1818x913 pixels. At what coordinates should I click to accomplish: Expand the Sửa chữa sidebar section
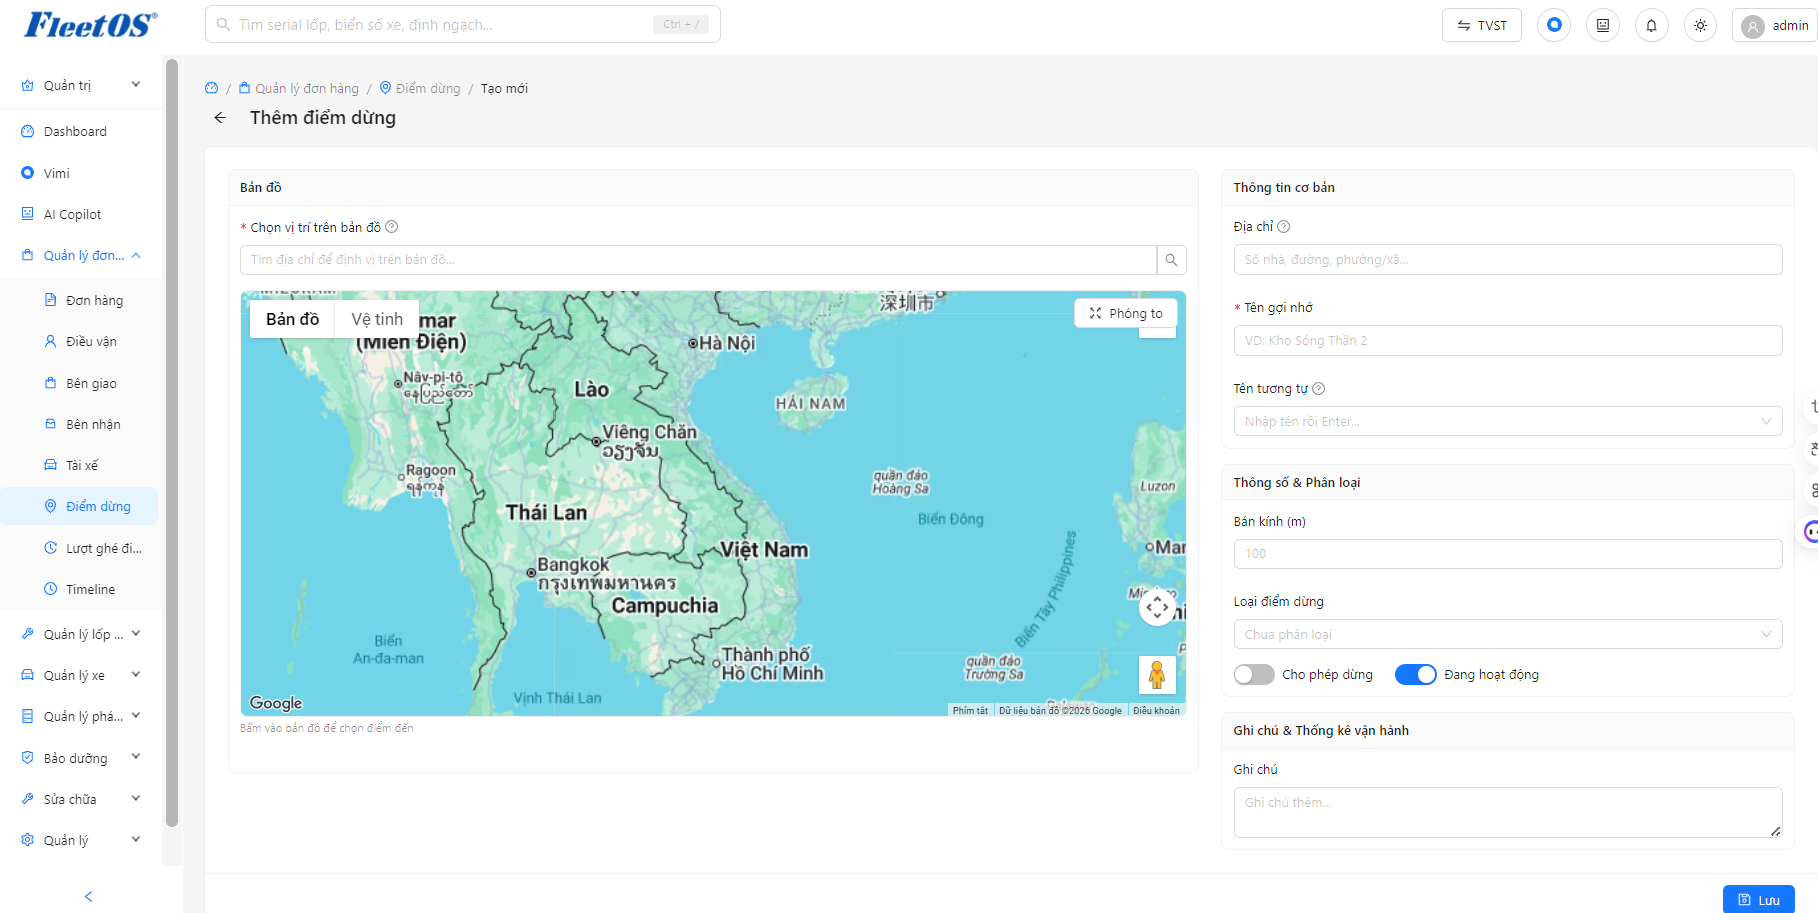coord(81,800)
